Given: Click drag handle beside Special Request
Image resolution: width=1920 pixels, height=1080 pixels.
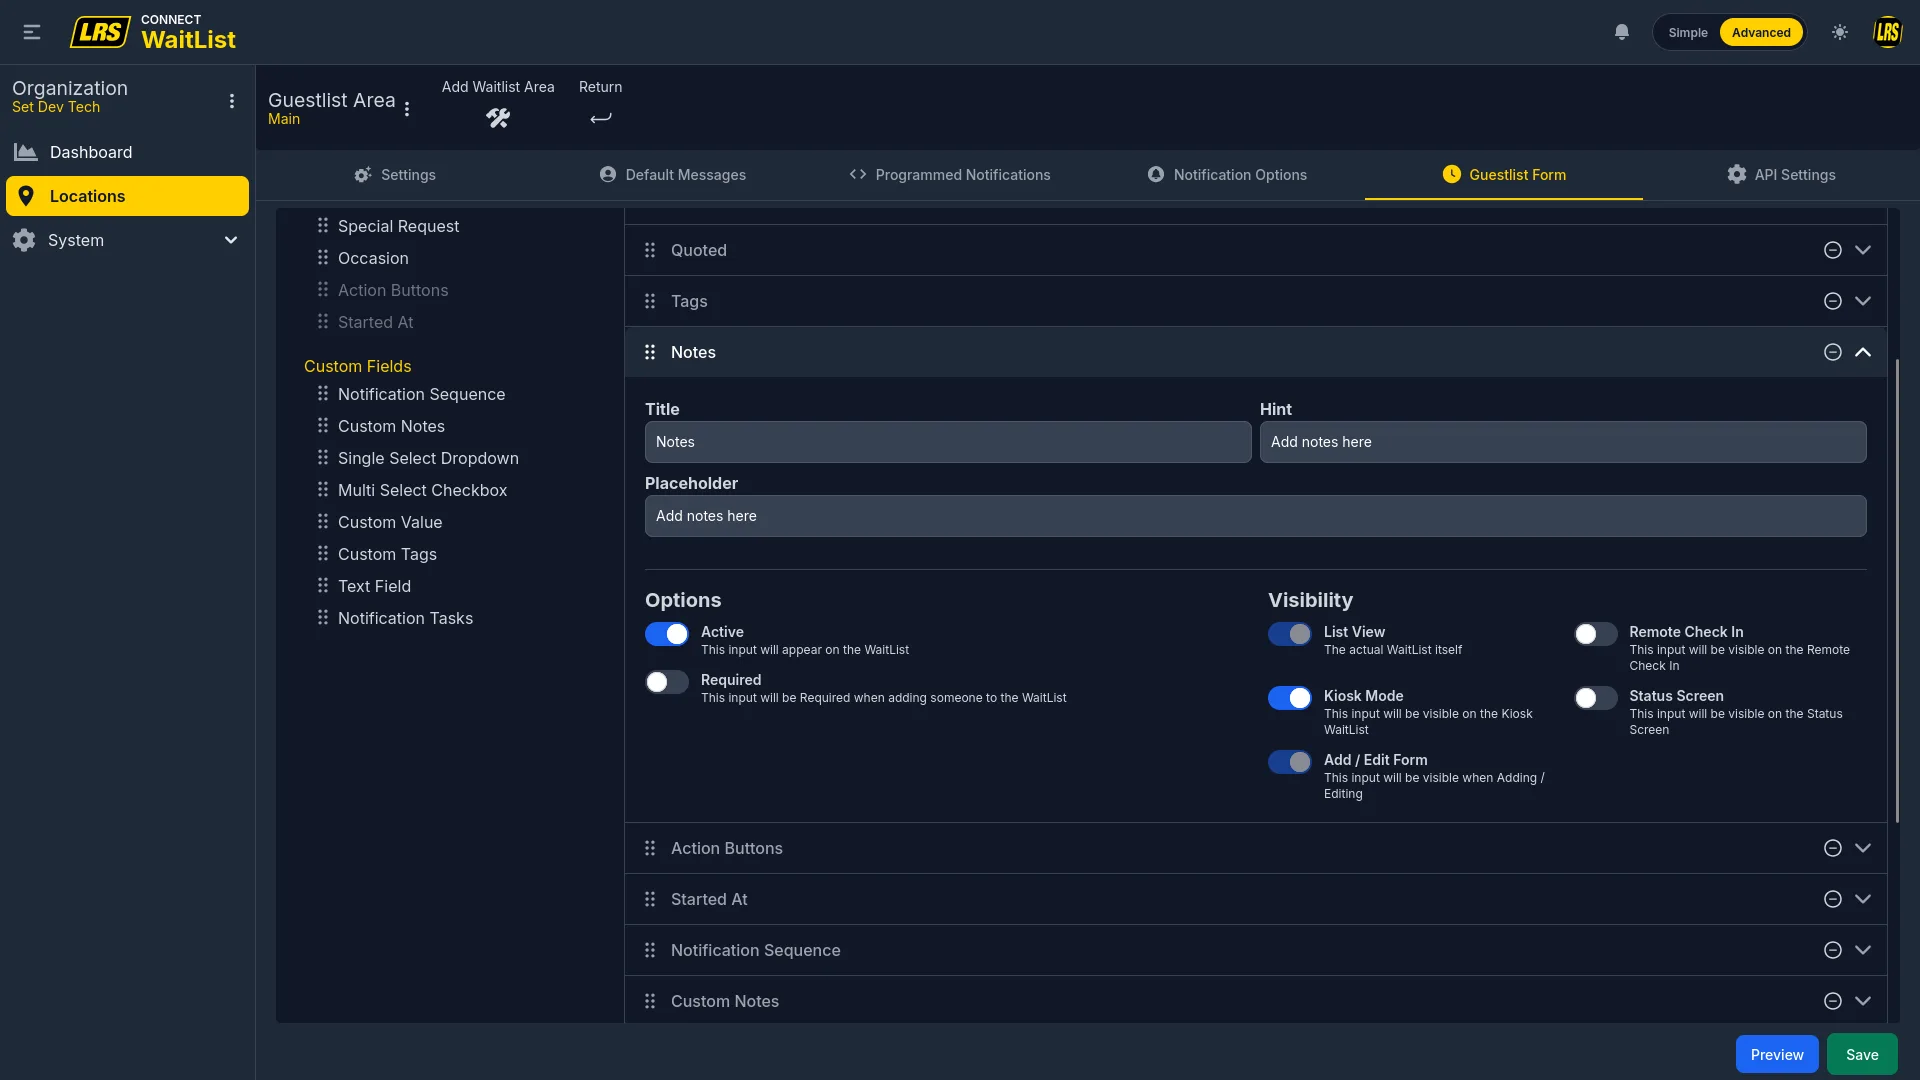Looking at the screenshot, I should coord(323,225).
